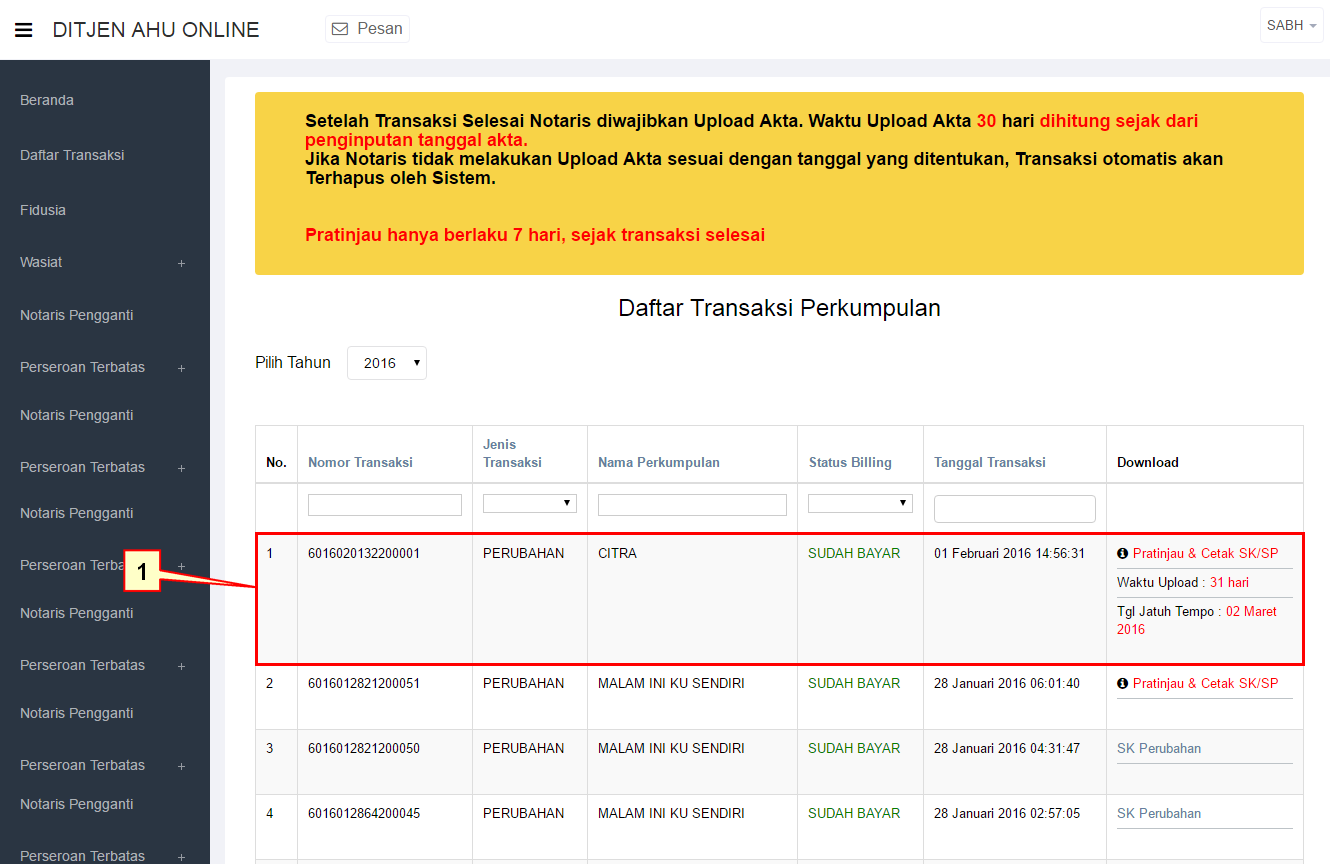This screenshot has height=864, width=1330.
Task: Click Tanggal Transaksi filter field
Action: click(1014, 509)
